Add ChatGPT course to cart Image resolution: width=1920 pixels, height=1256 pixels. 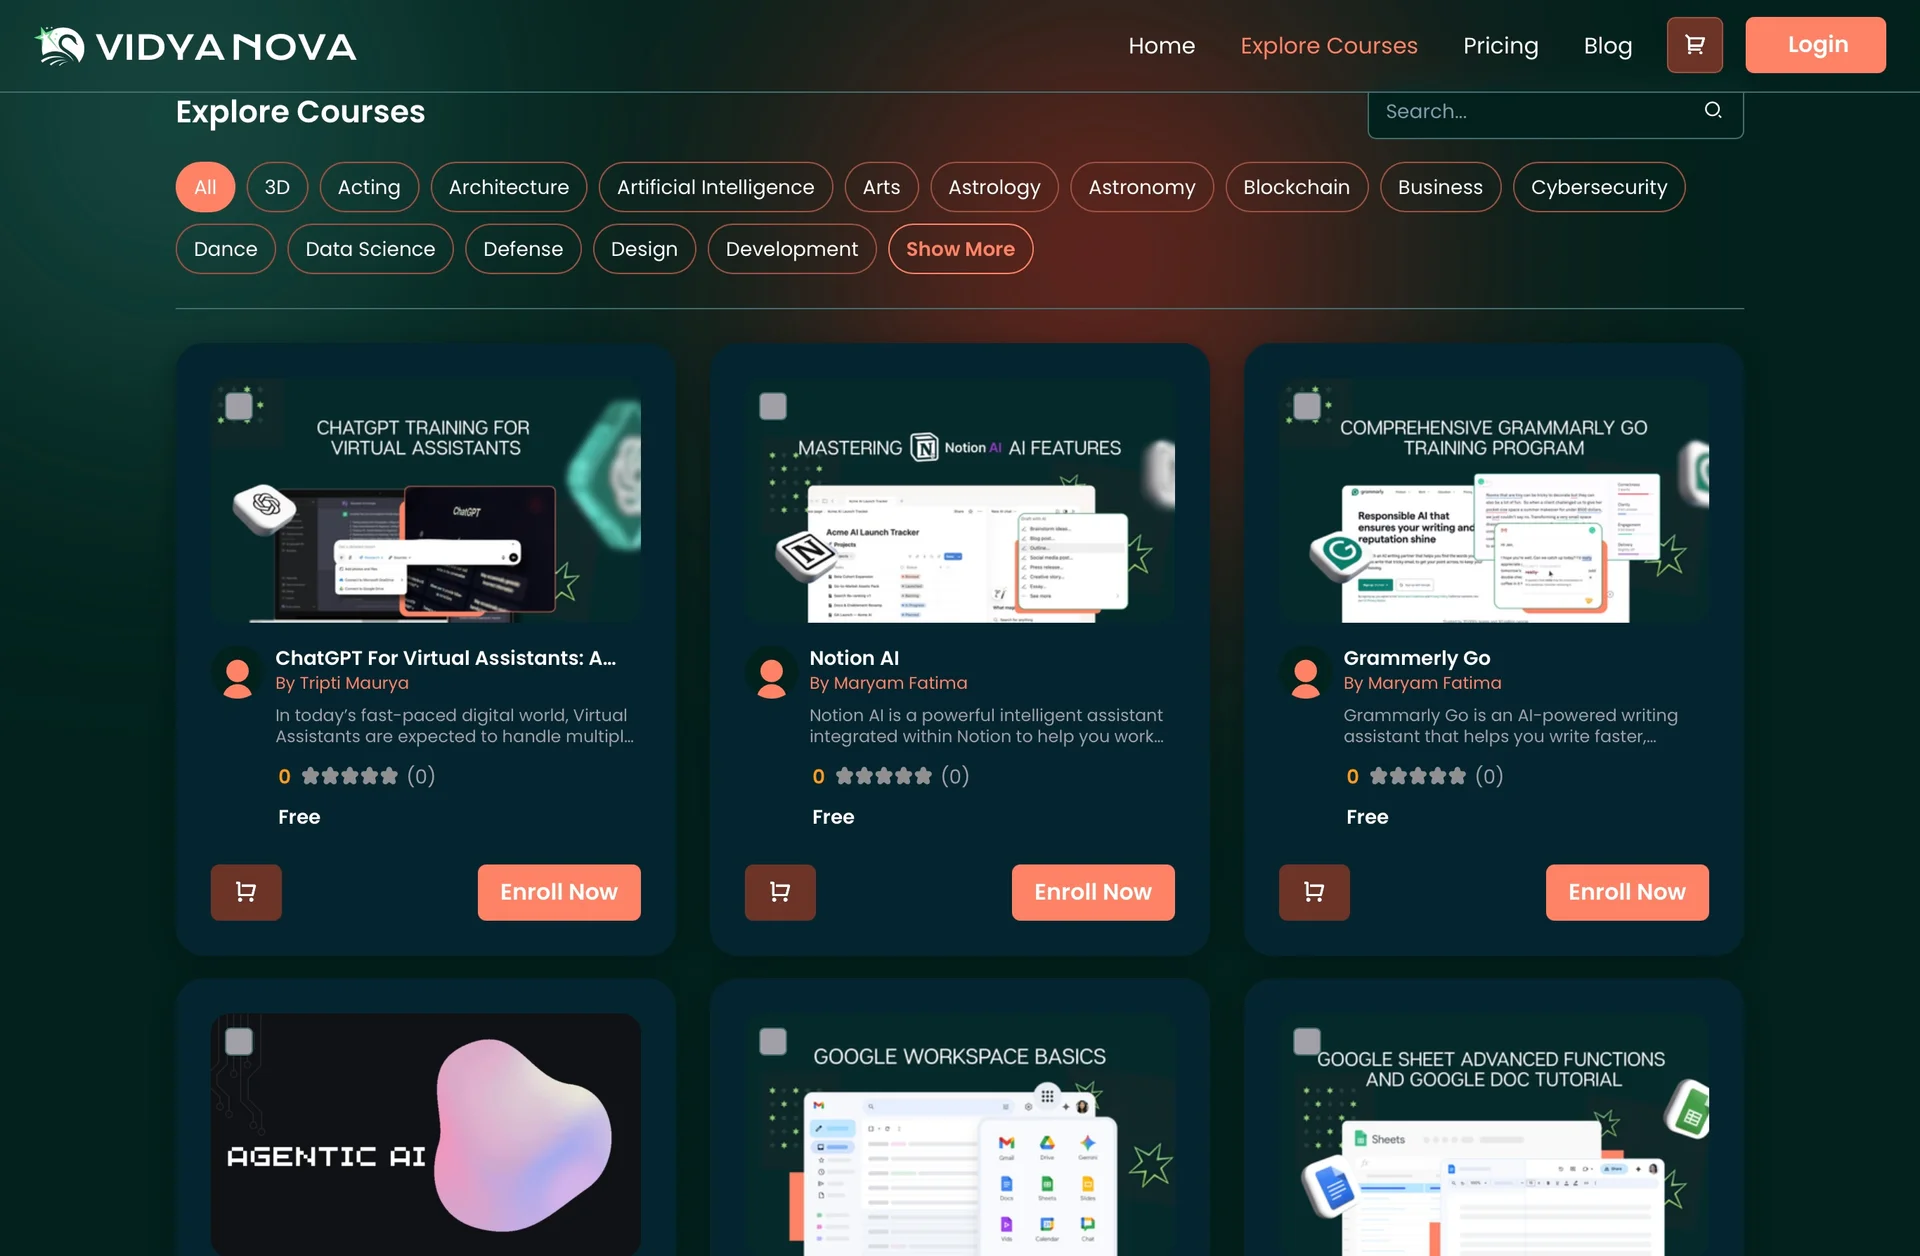(x=246, y=892)
